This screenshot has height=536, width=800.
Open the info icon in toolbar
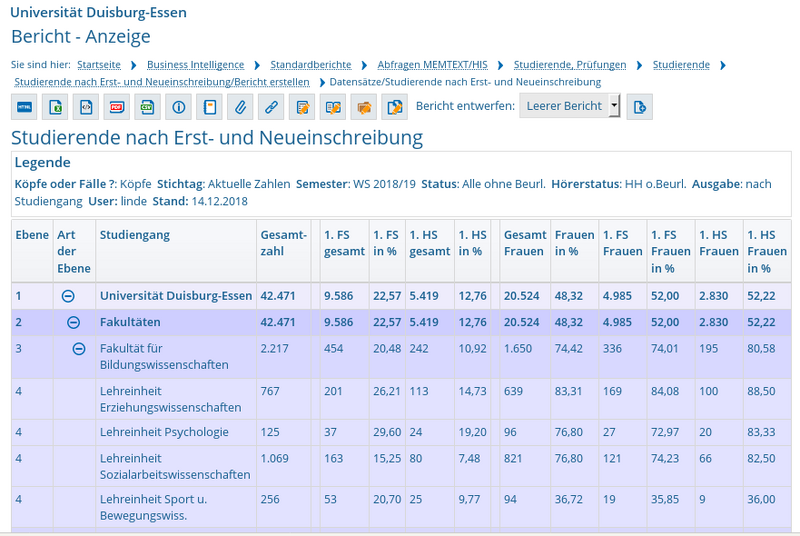[179, 107]
